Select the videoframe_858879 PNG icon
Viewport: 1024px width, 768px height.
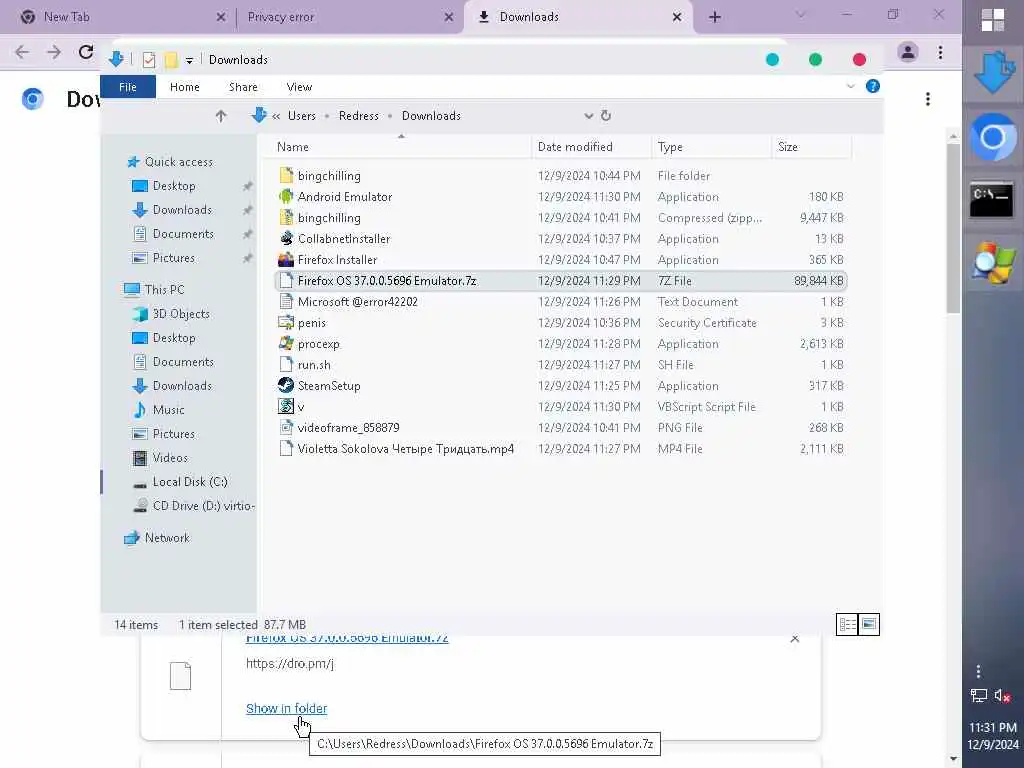click(x=286, y=428)
